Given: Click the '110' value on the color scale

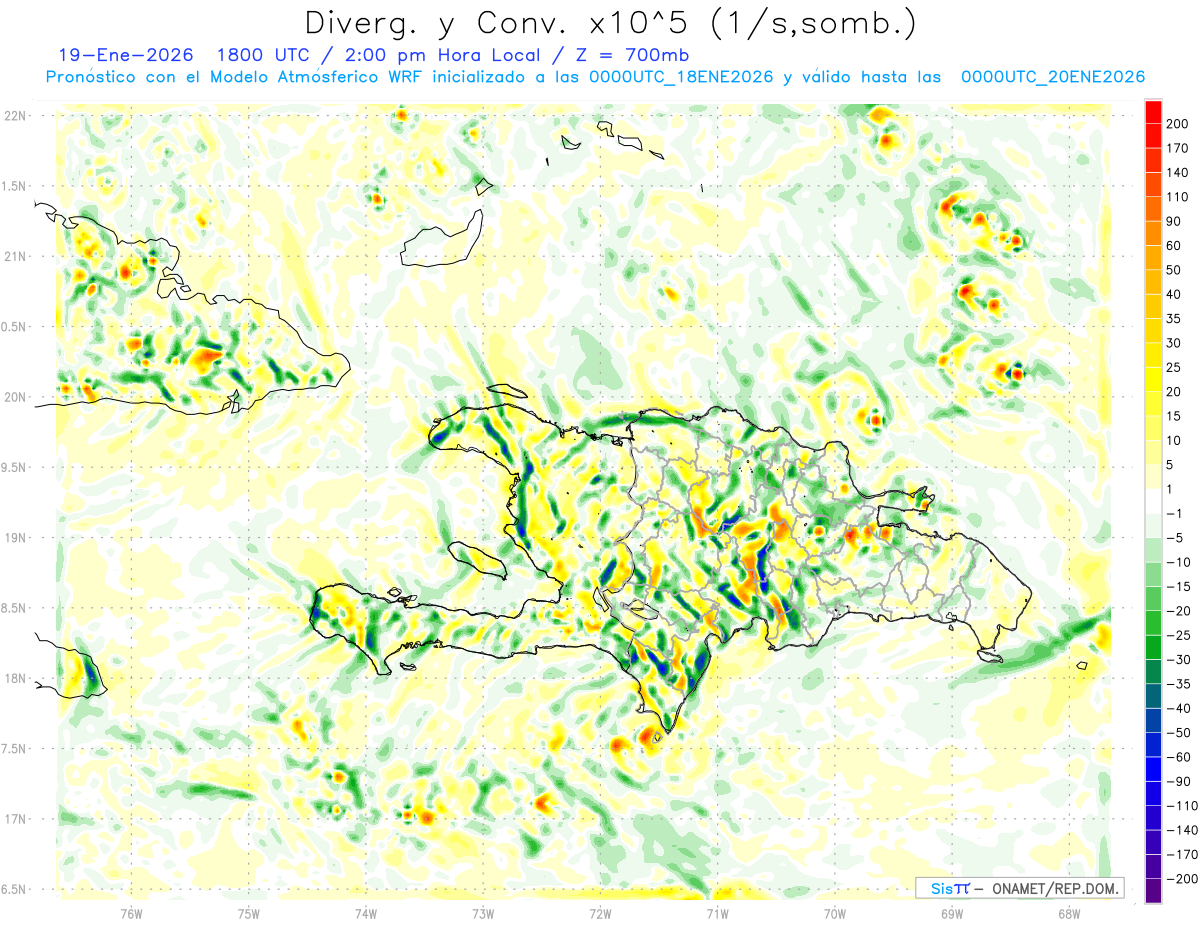Looking at the screenshot, I should coord(1178,197).
